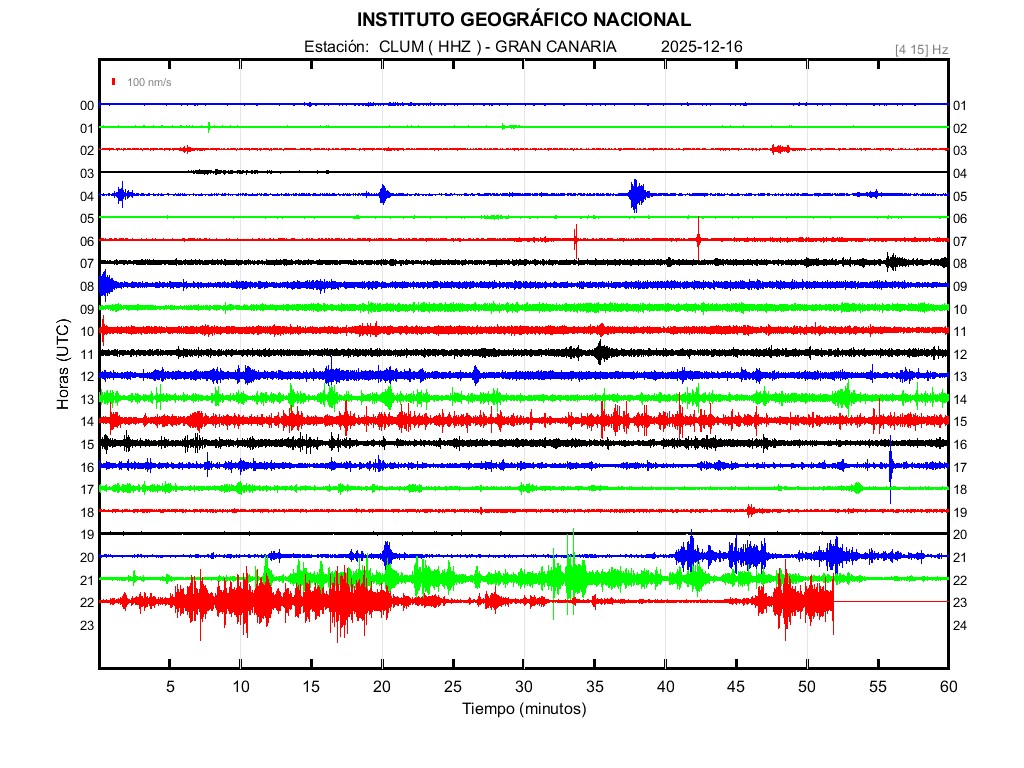1024x768 pixels.
Task: Click hour label 00 on left axis
Action: point(87,106)
